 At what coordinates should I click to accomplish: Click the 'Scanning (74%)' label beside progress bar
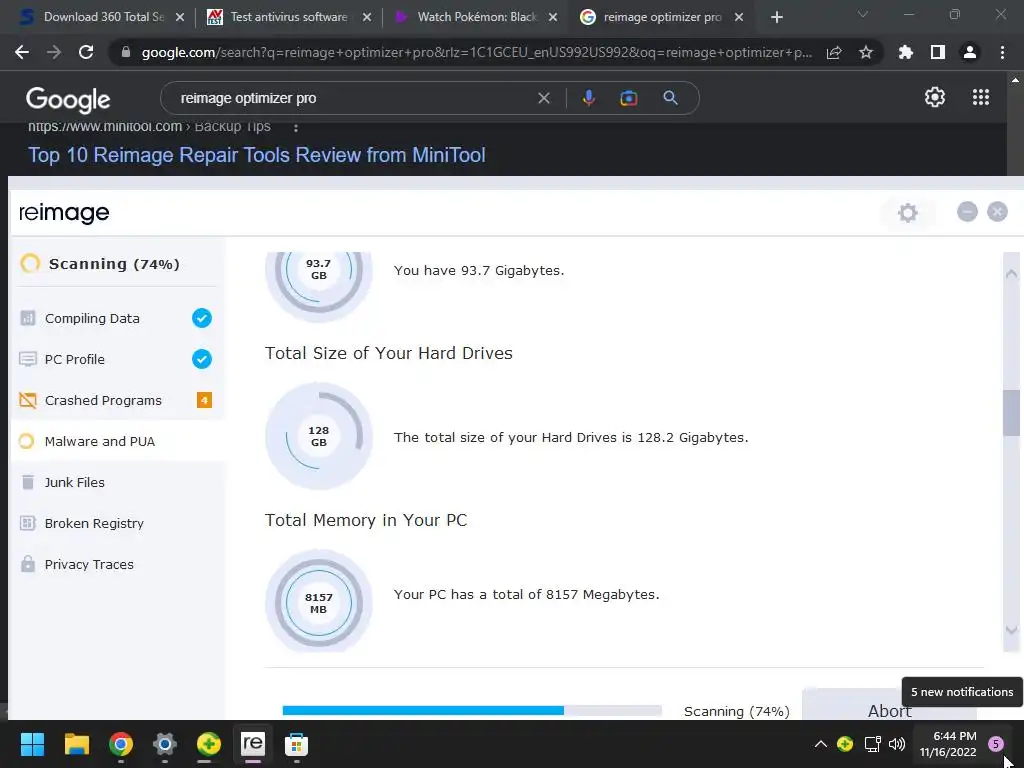click(x=737, y=711)
